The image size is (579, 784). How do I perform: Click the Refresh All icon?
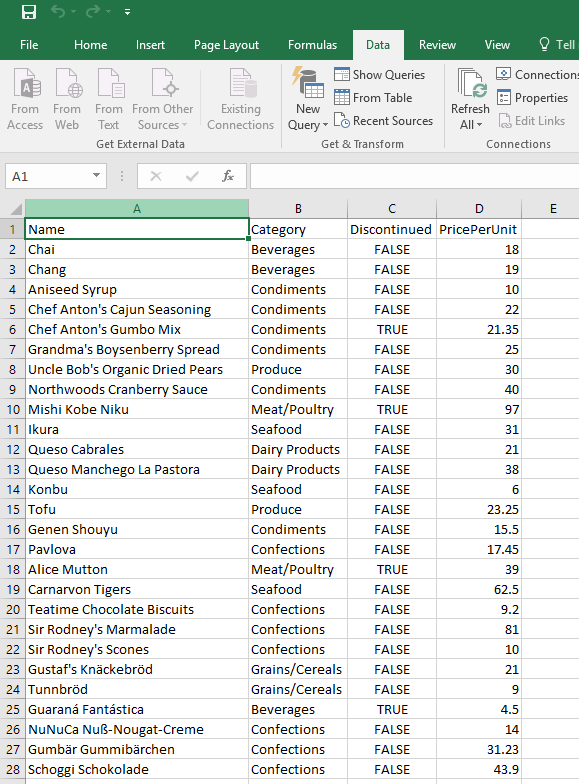coord(470,84)
